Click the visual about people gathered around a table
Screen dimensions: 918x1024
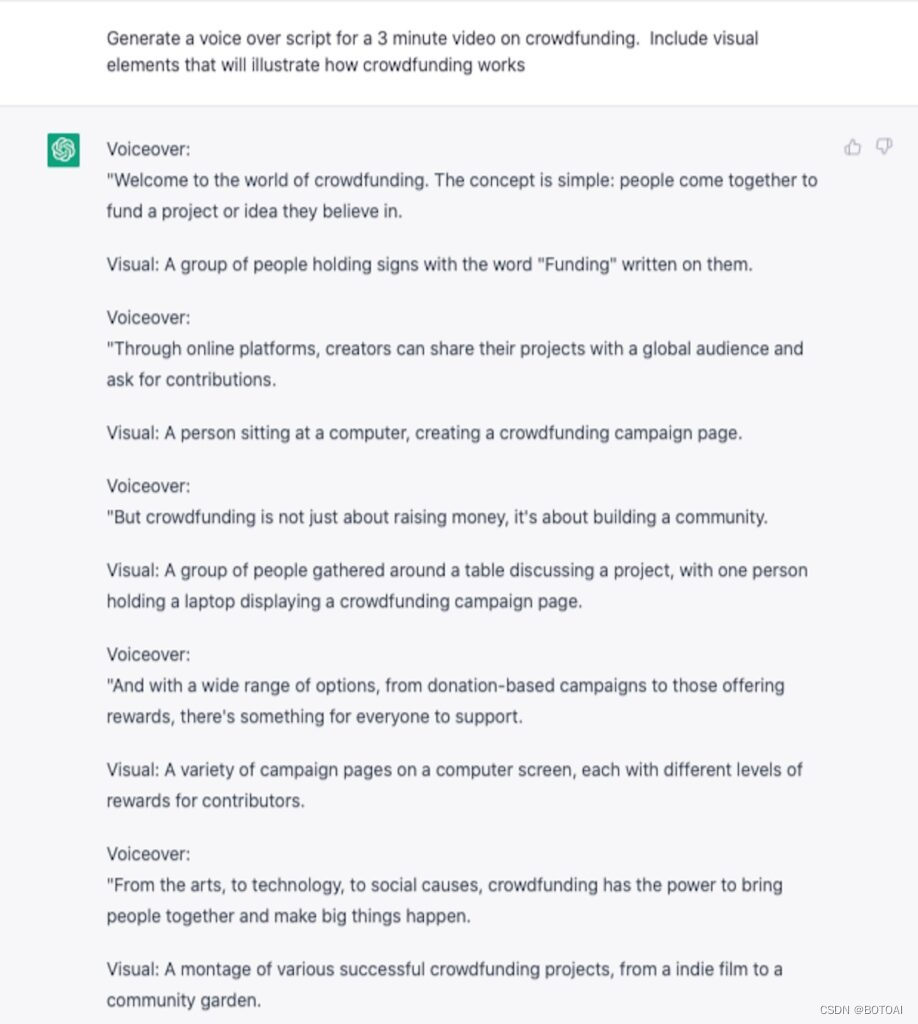457,586
